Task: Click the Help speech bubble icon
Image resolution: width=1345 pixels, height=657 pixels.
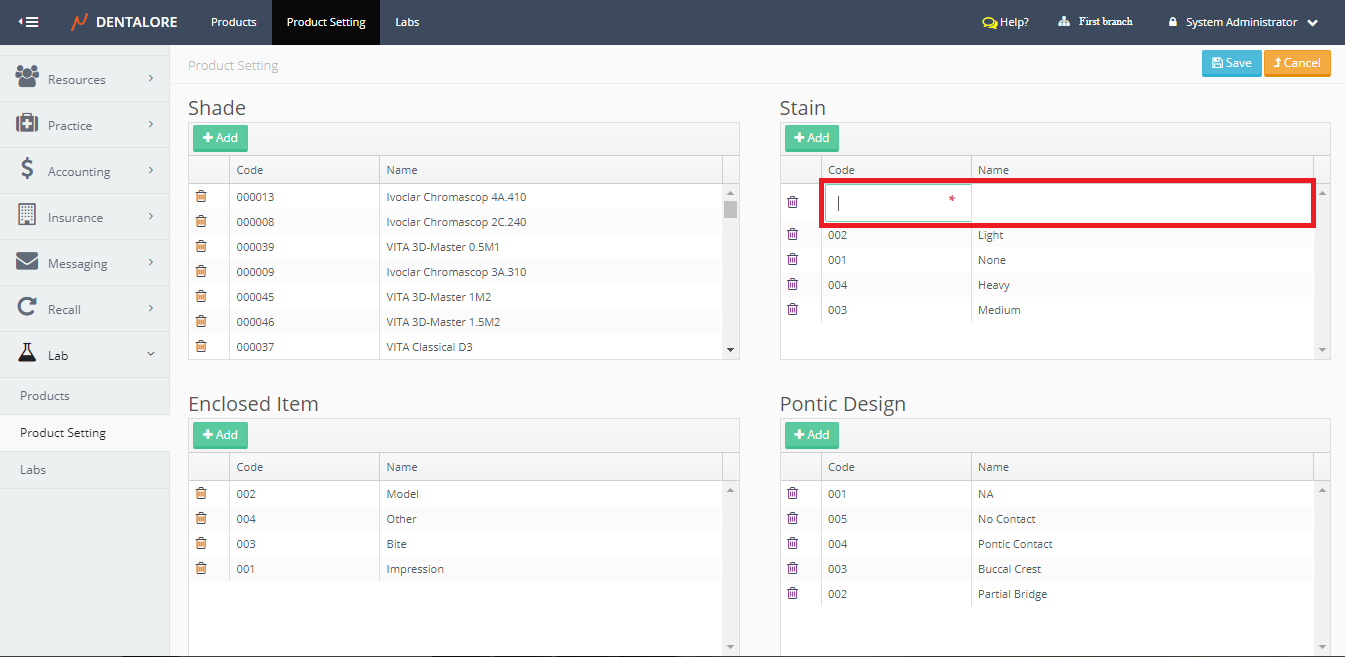Action: [989, 22]
